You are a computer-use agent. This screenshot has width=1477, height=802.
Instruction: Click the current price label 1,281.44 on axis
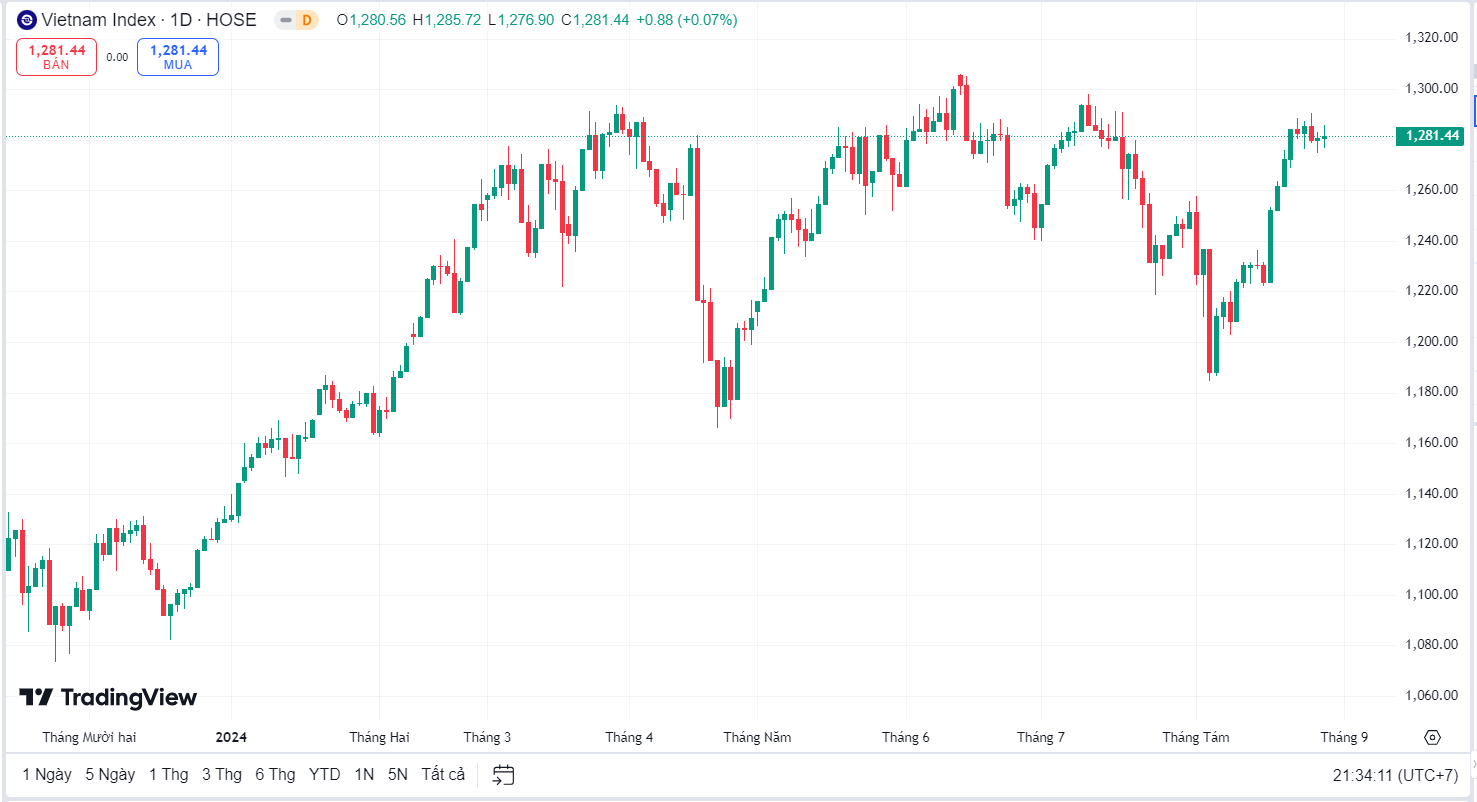tap(1430, 136)
